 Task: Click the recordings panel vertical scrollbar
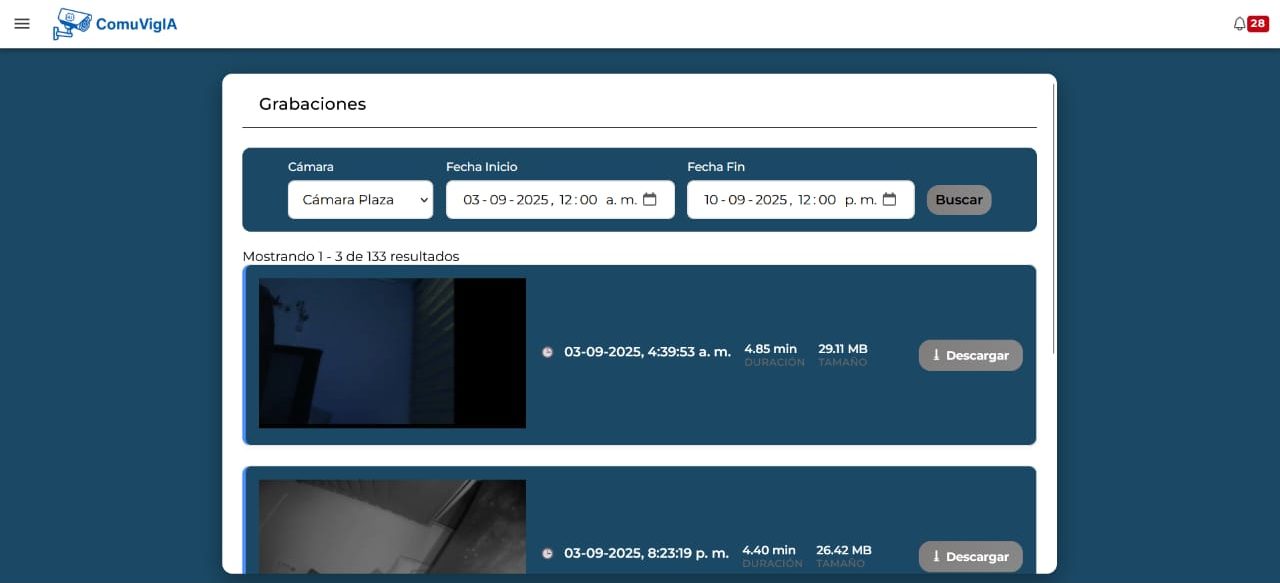click(x=1054, y=220)
